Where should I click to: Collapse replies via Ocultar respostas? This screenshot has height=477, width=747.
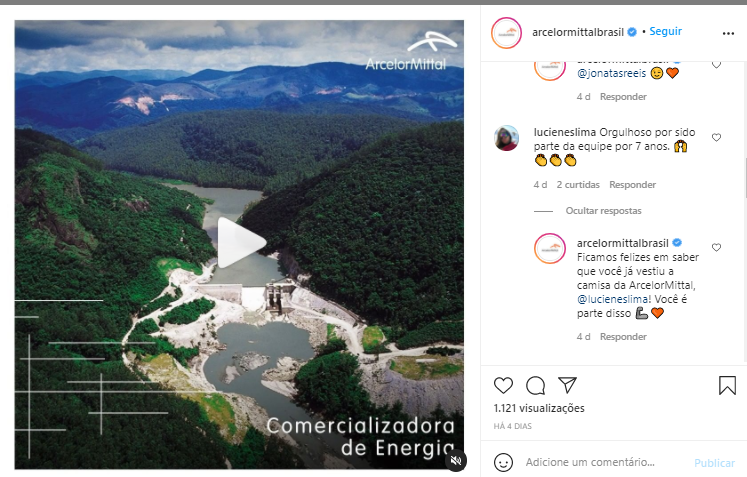pyautogui.click(x=603, y=211)
